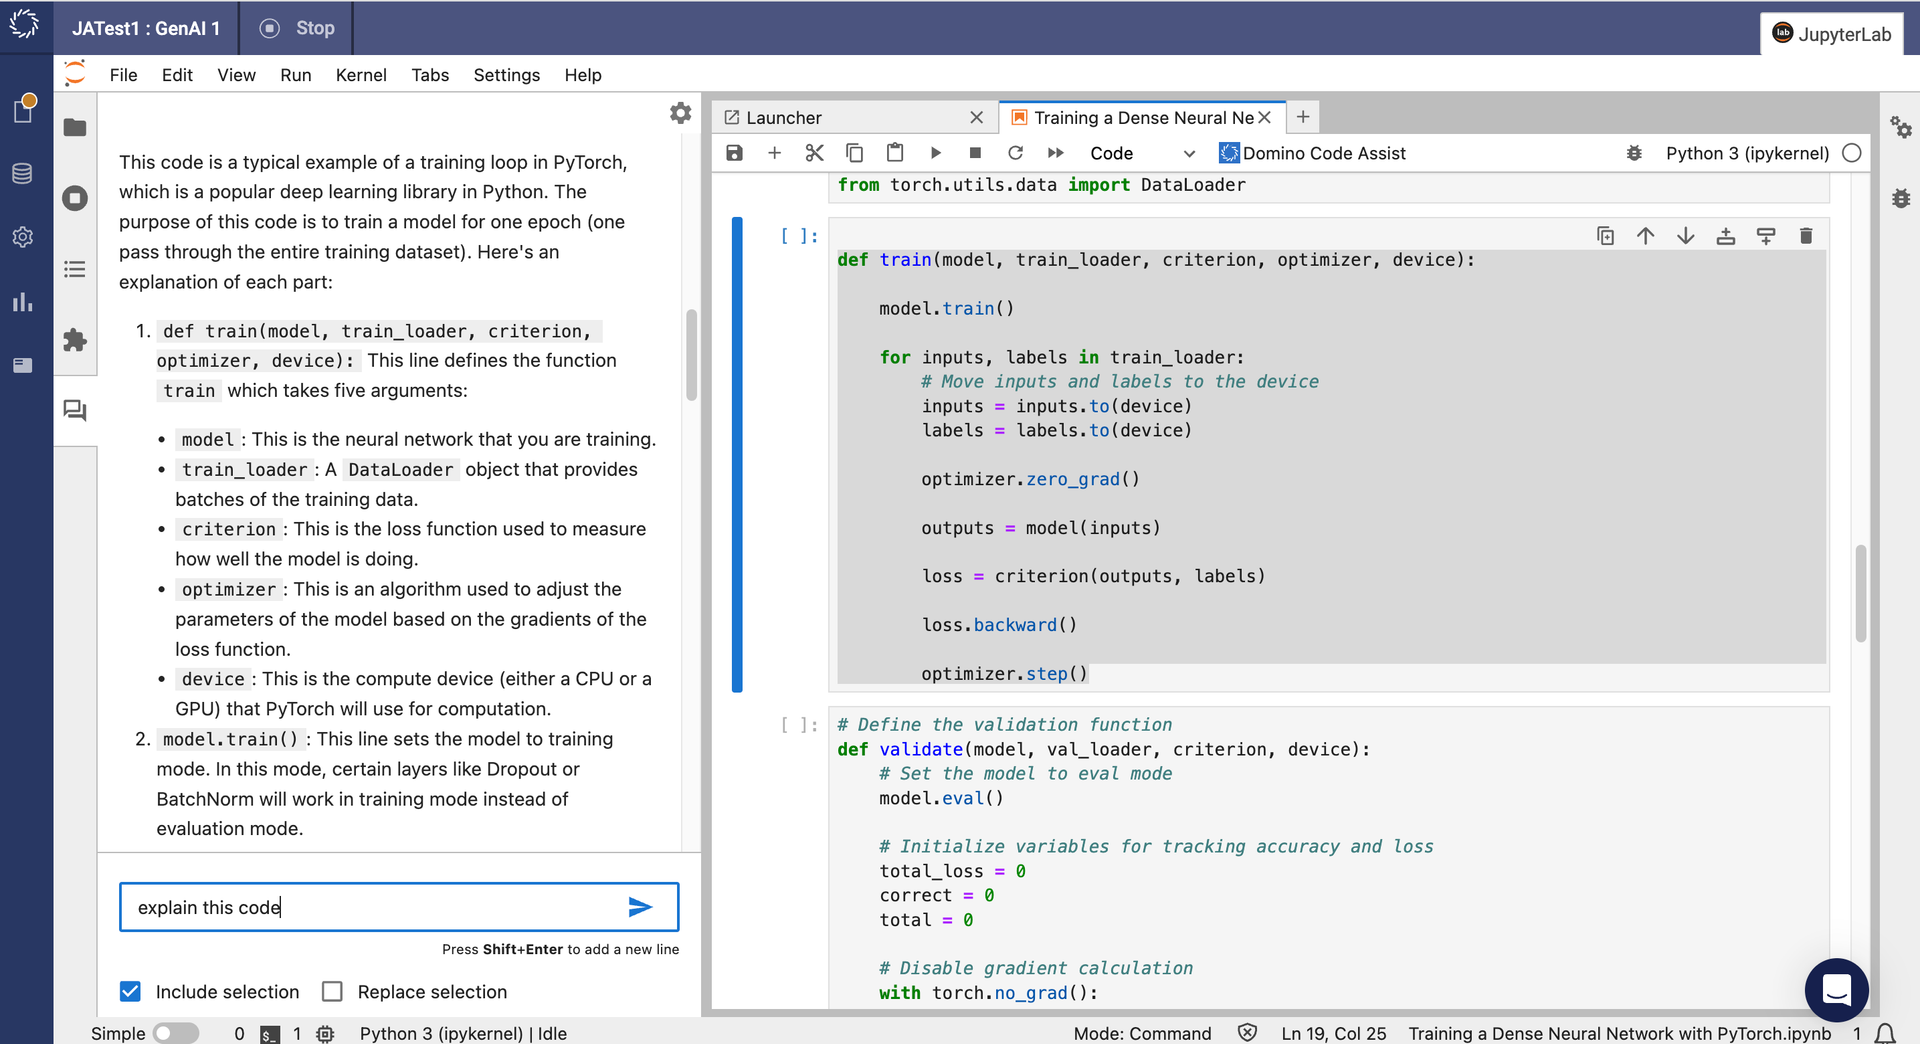Click the save notebook icon
Viewport: 1920px width, 1044px height.
[x=735, y=153]
